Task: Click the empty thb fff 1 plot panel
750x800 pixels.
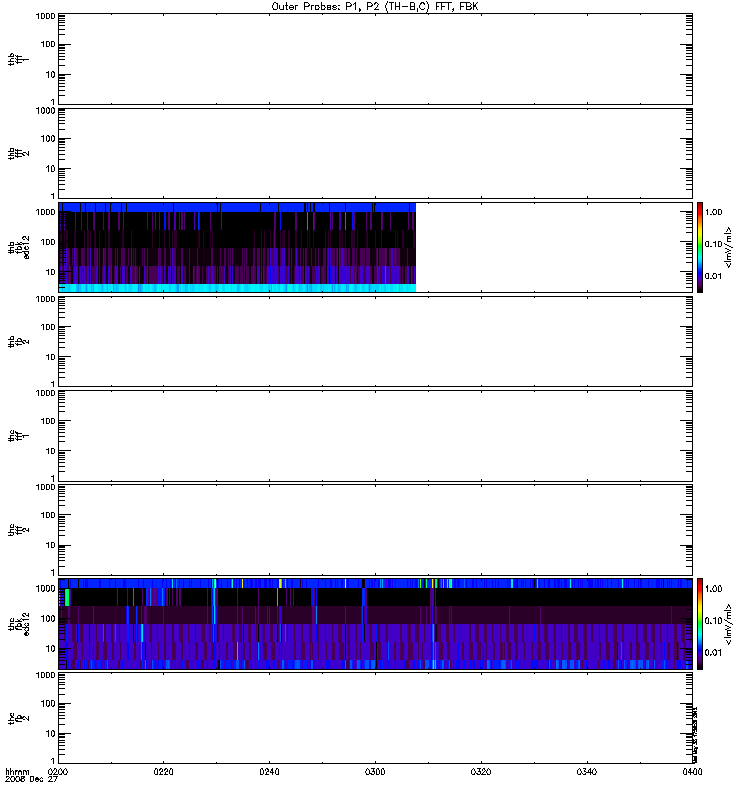Action: click(x=375, y=59)
